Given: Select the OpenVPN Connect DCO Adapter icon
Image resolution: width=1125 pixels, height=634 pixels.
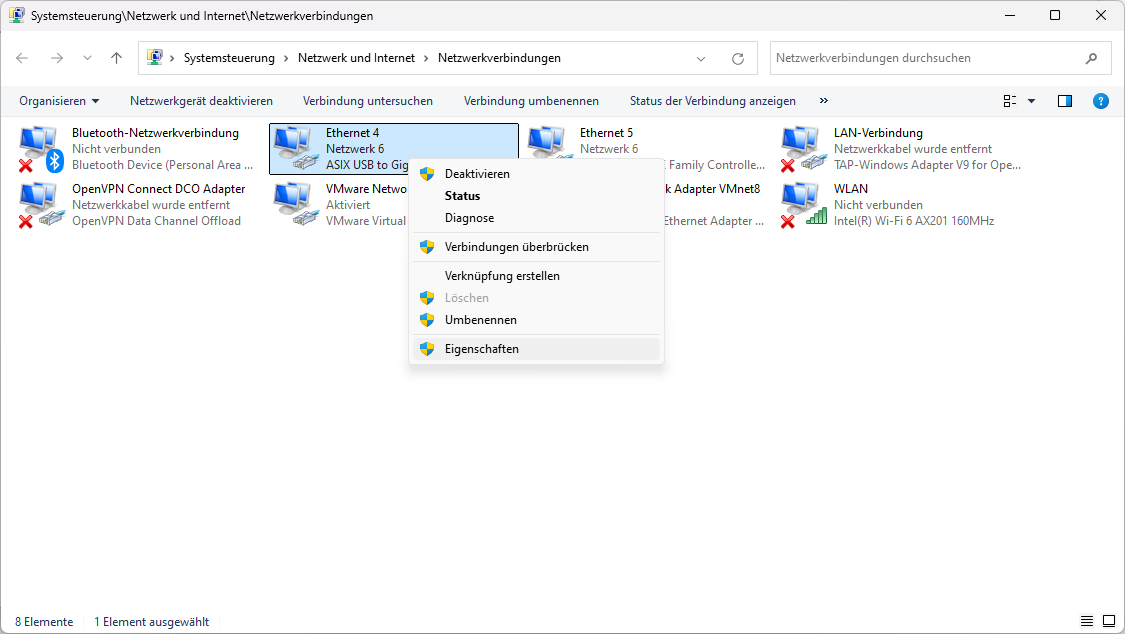Looking at the screenshot, I should click(40, 204).
